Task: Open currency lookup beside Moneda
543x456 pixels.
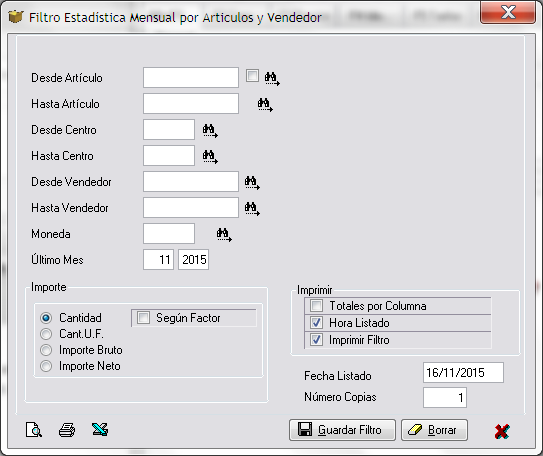Action: click(x=224, y=234)
